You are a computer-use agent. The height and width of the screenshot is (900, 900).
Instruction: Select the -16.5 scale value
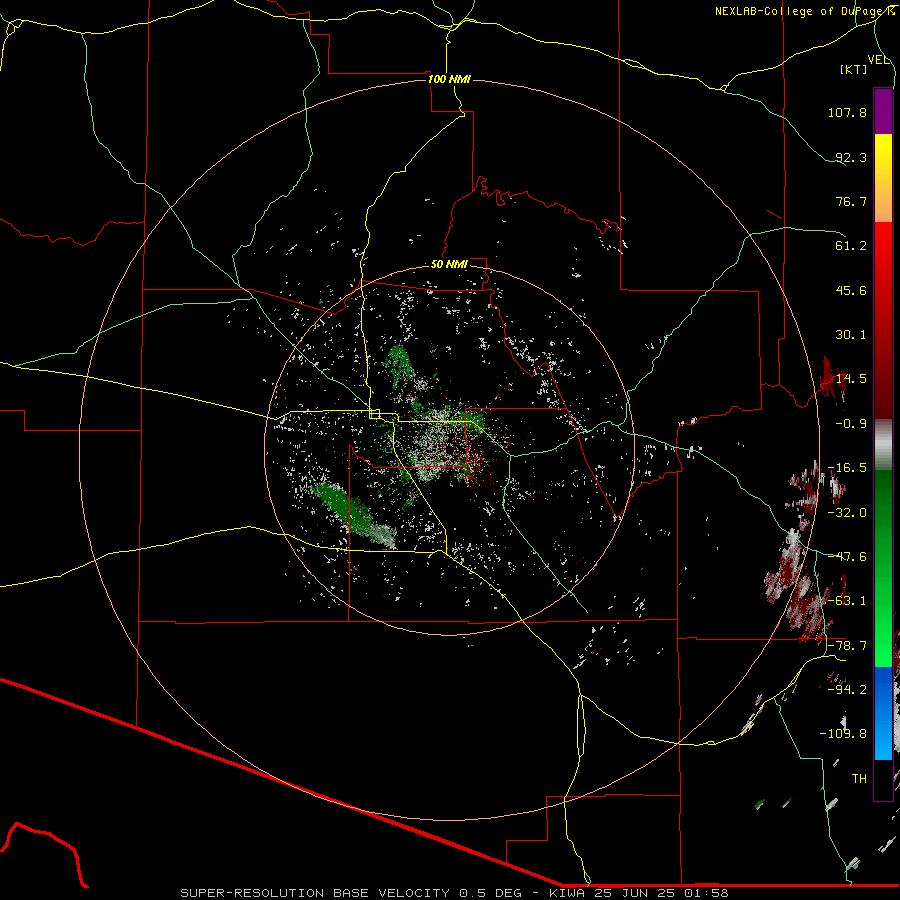(847, 468)
